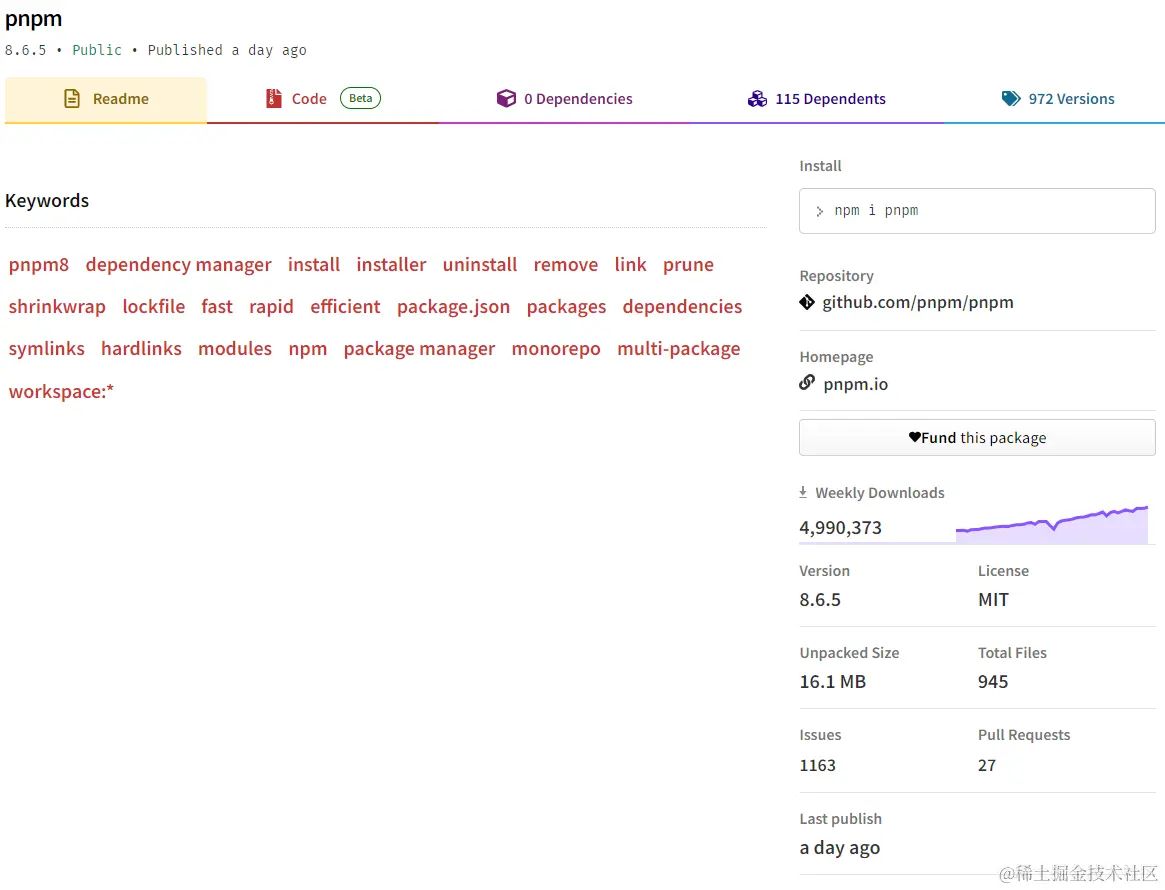Select the installer keyword
This screenshot has width=1165, height=890.
pyautogui.click(x=391, y=264)
